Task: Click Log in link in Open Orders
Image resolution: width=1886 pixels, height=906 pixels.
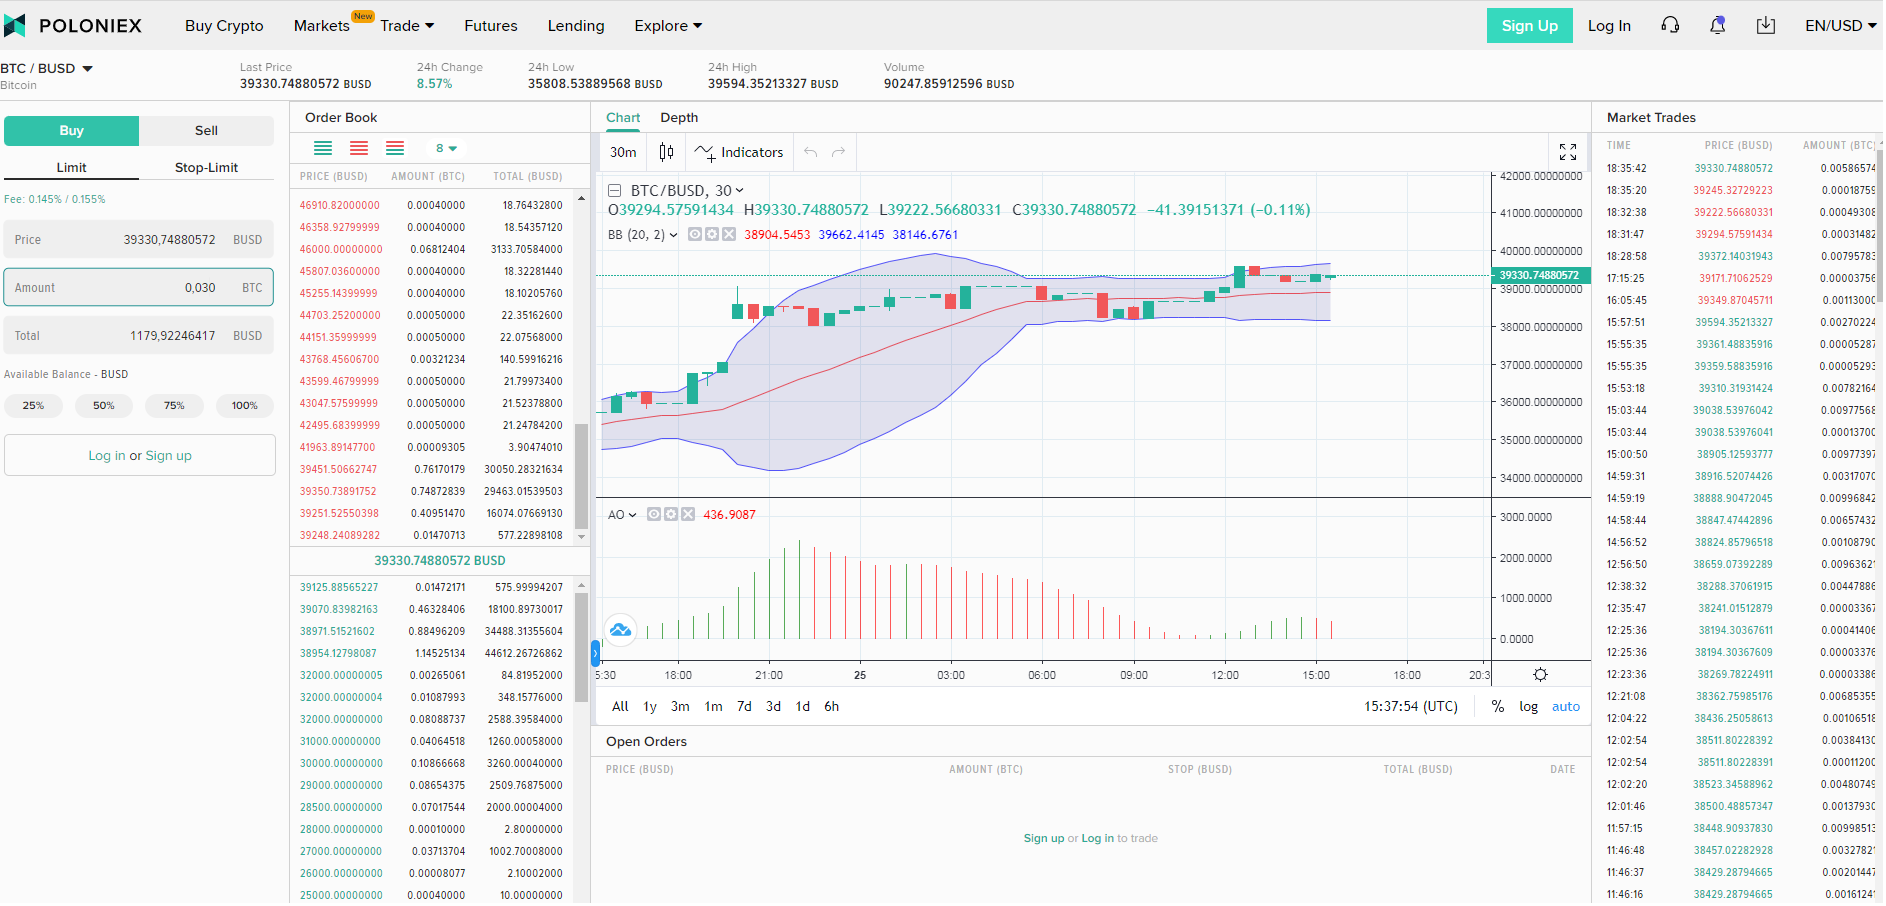Action: [1097, 838]
